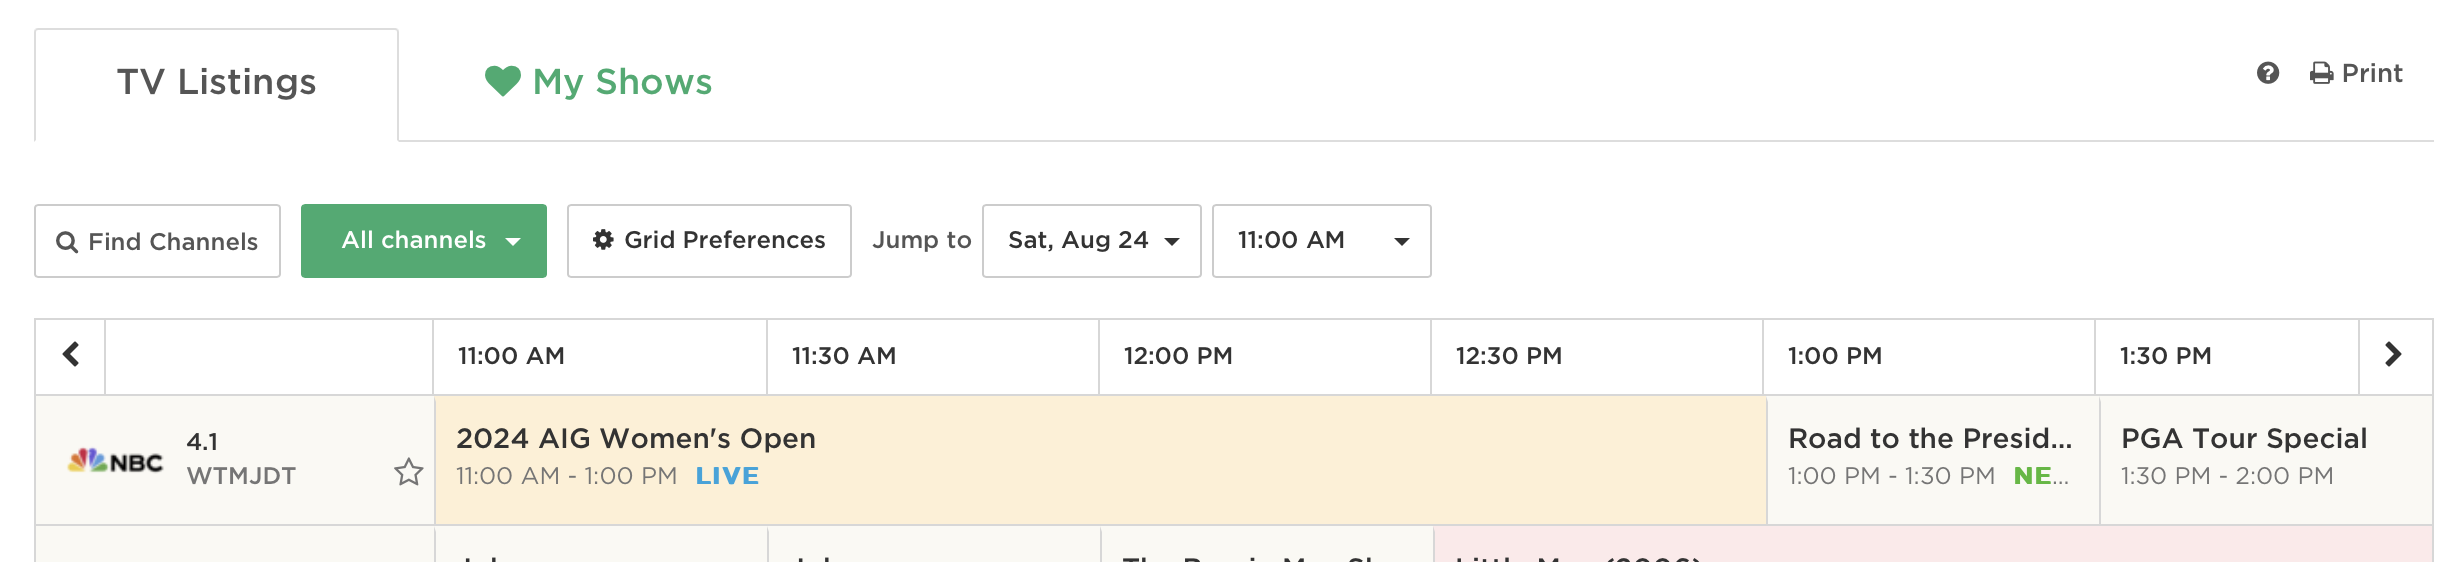2462x562 pixels.
Task: Open the All channels dropdown
Action: click(x=423, y=241)
